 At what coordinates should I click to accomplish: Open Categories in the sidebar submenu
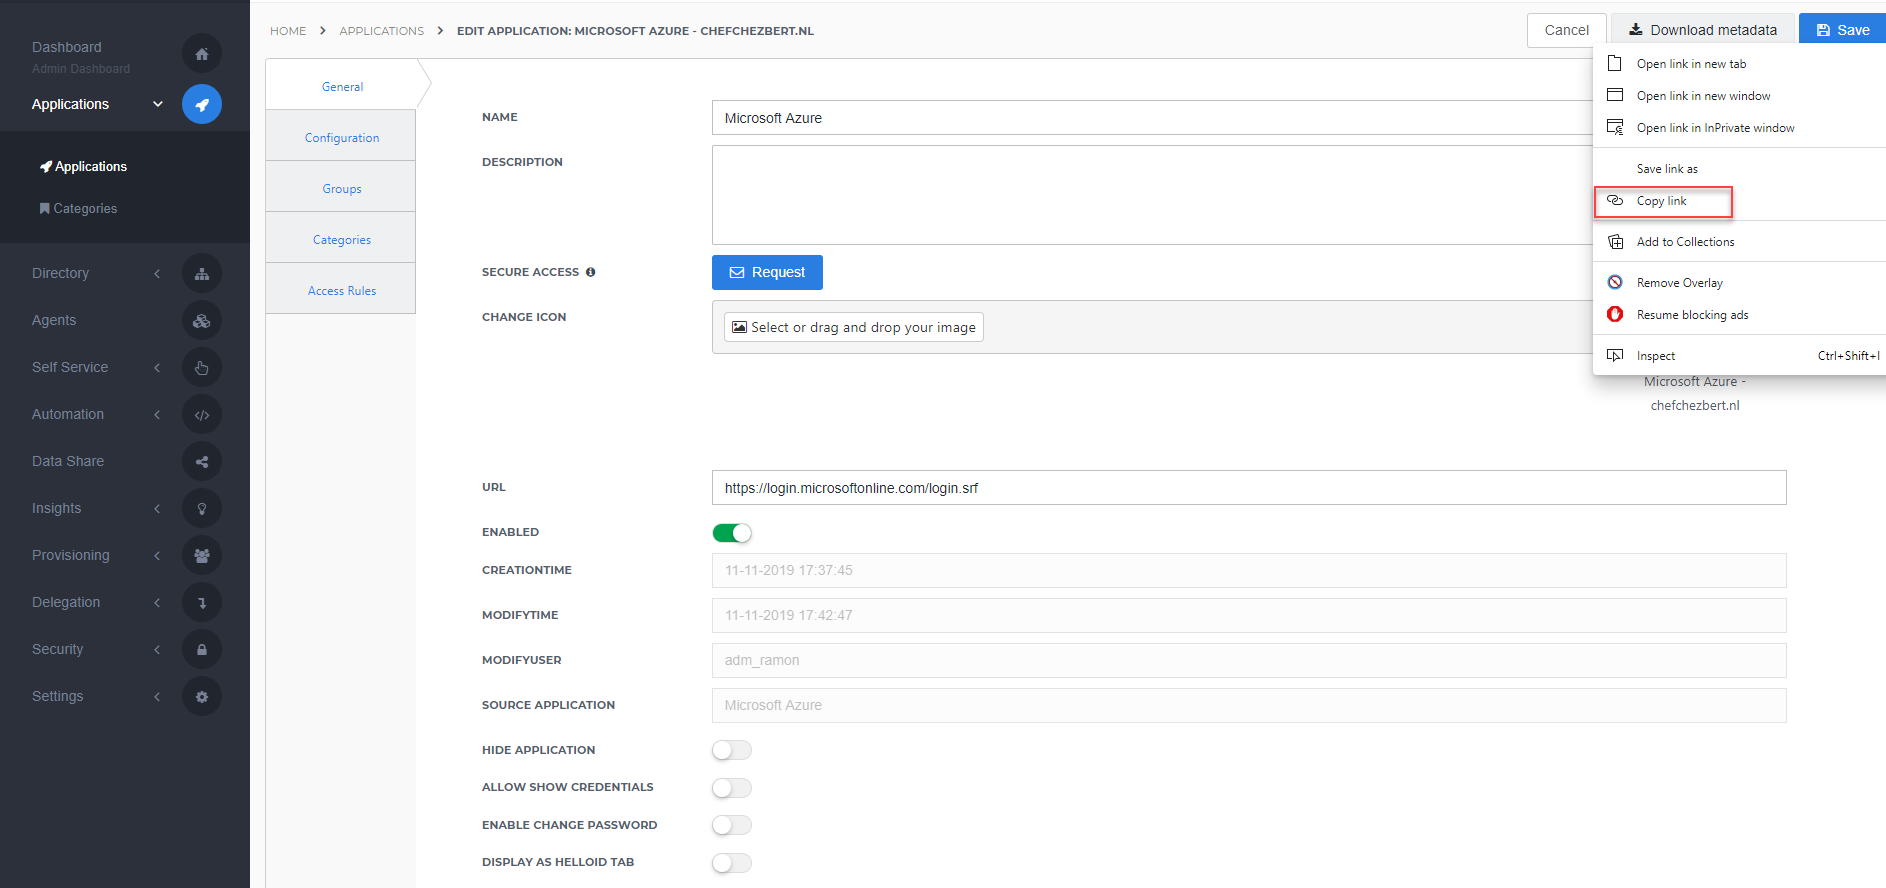(x=78, y=209)
